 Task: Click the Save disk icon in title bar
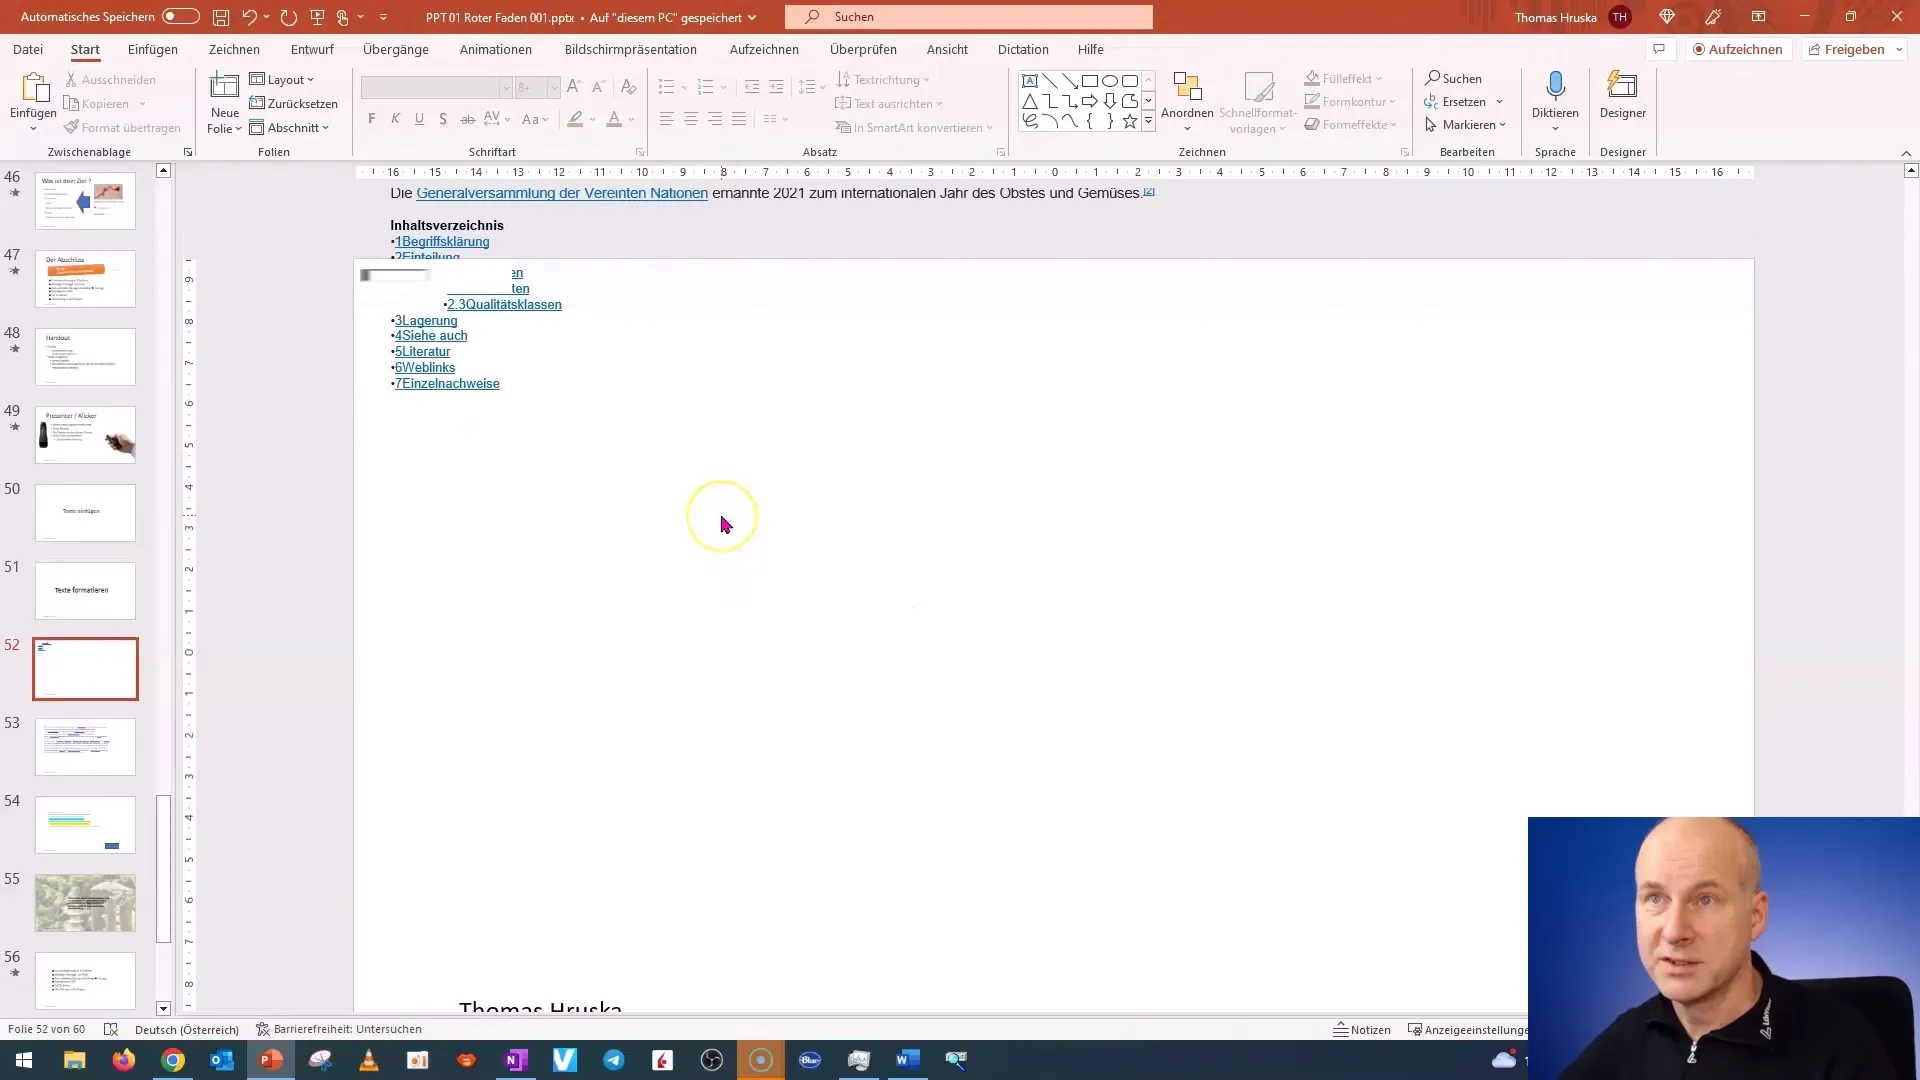[x=221, y=17]
